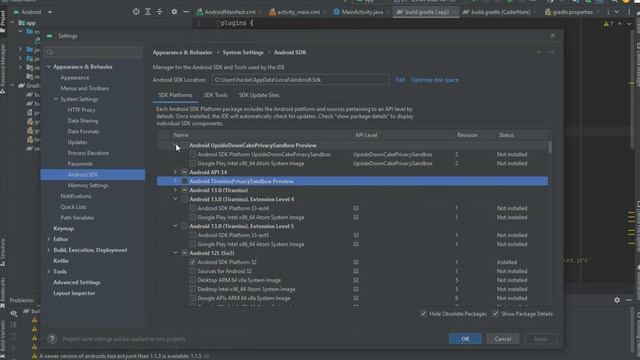
Task: Select SDK Platforms tab
Action: click(x=175, y=95)
